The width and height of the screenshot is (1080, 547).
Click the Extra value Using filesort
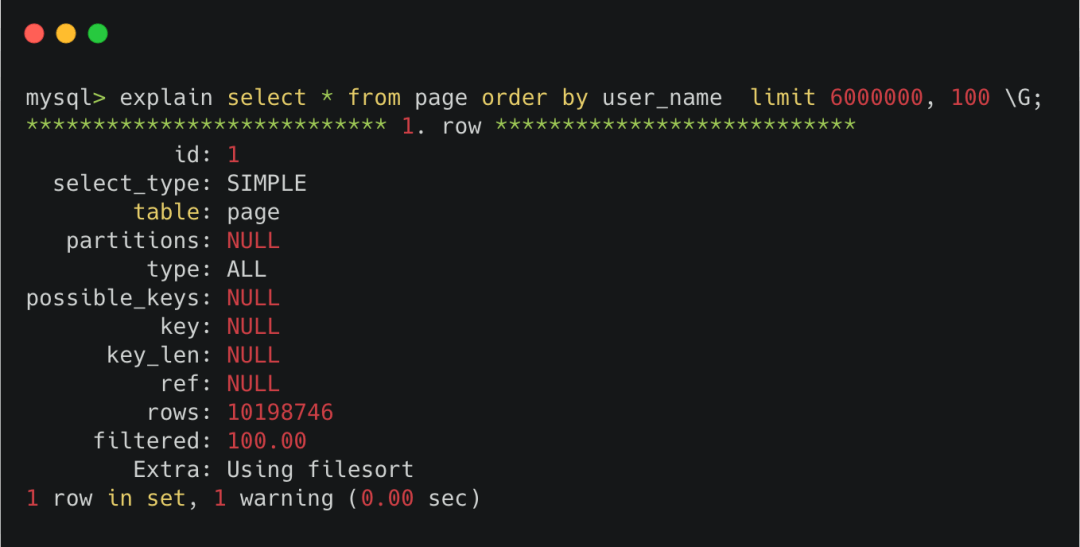pyautogui.click(x=320, y=470)
